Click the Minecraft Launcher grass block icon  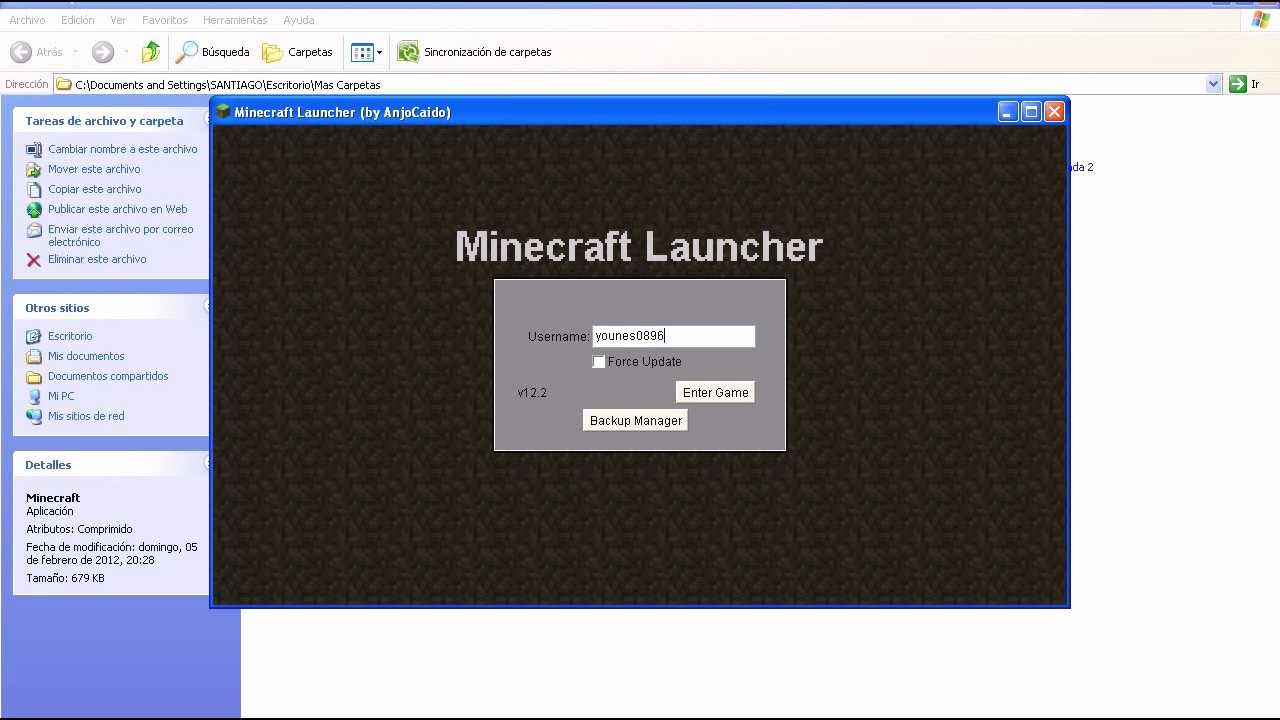tap(223, 111)
